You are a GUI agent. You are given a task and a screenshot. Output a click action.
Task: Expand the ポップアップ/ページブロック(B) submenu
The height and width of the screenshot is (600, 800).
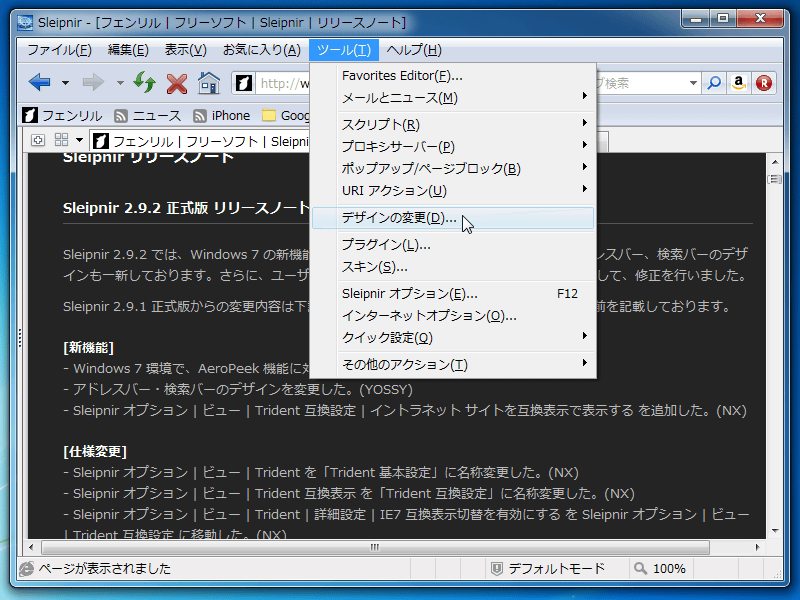(x=453, y=168)
